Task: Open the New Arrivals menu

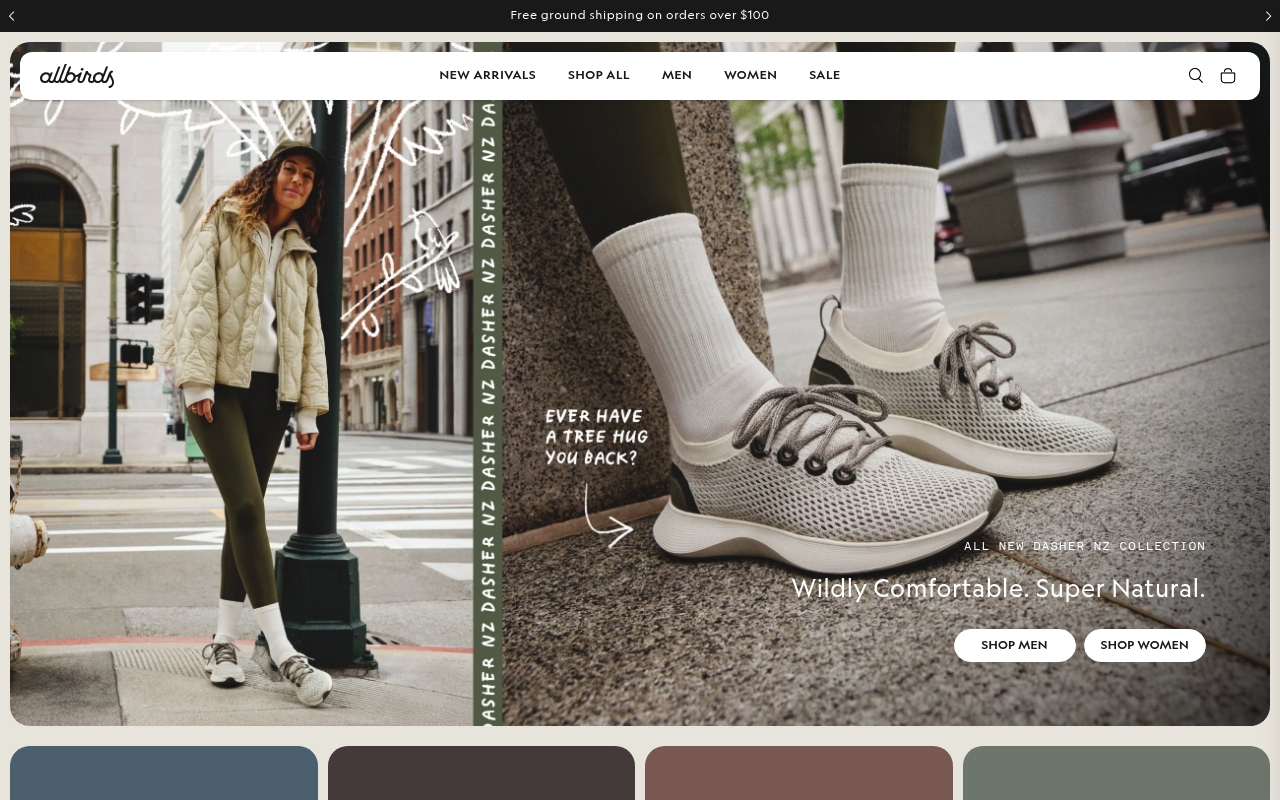Action: coord(487,76)
